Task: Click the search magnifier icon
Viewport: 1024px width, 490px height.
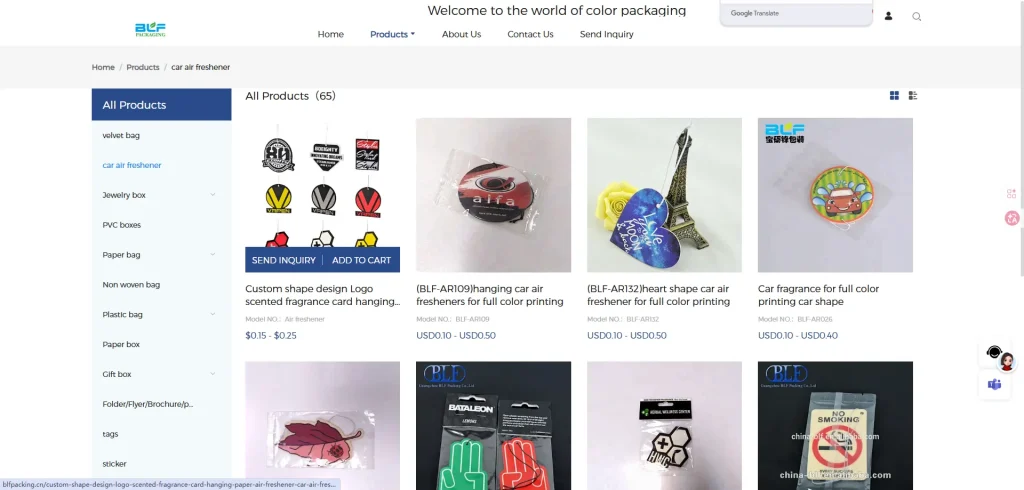Action: (917, 17)
